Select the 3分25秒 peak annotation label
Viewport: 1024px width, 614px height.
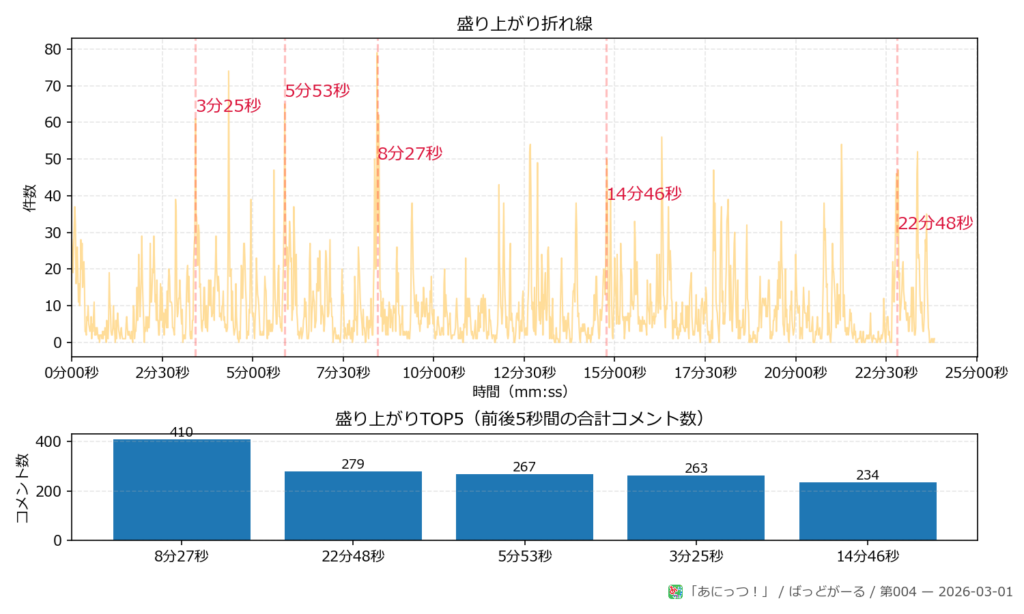229,104
